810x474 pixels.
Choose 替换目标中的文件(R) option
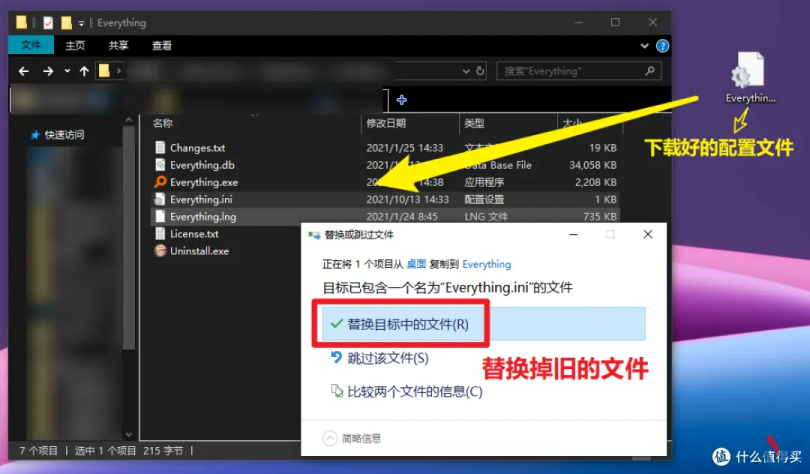point(407,324)
